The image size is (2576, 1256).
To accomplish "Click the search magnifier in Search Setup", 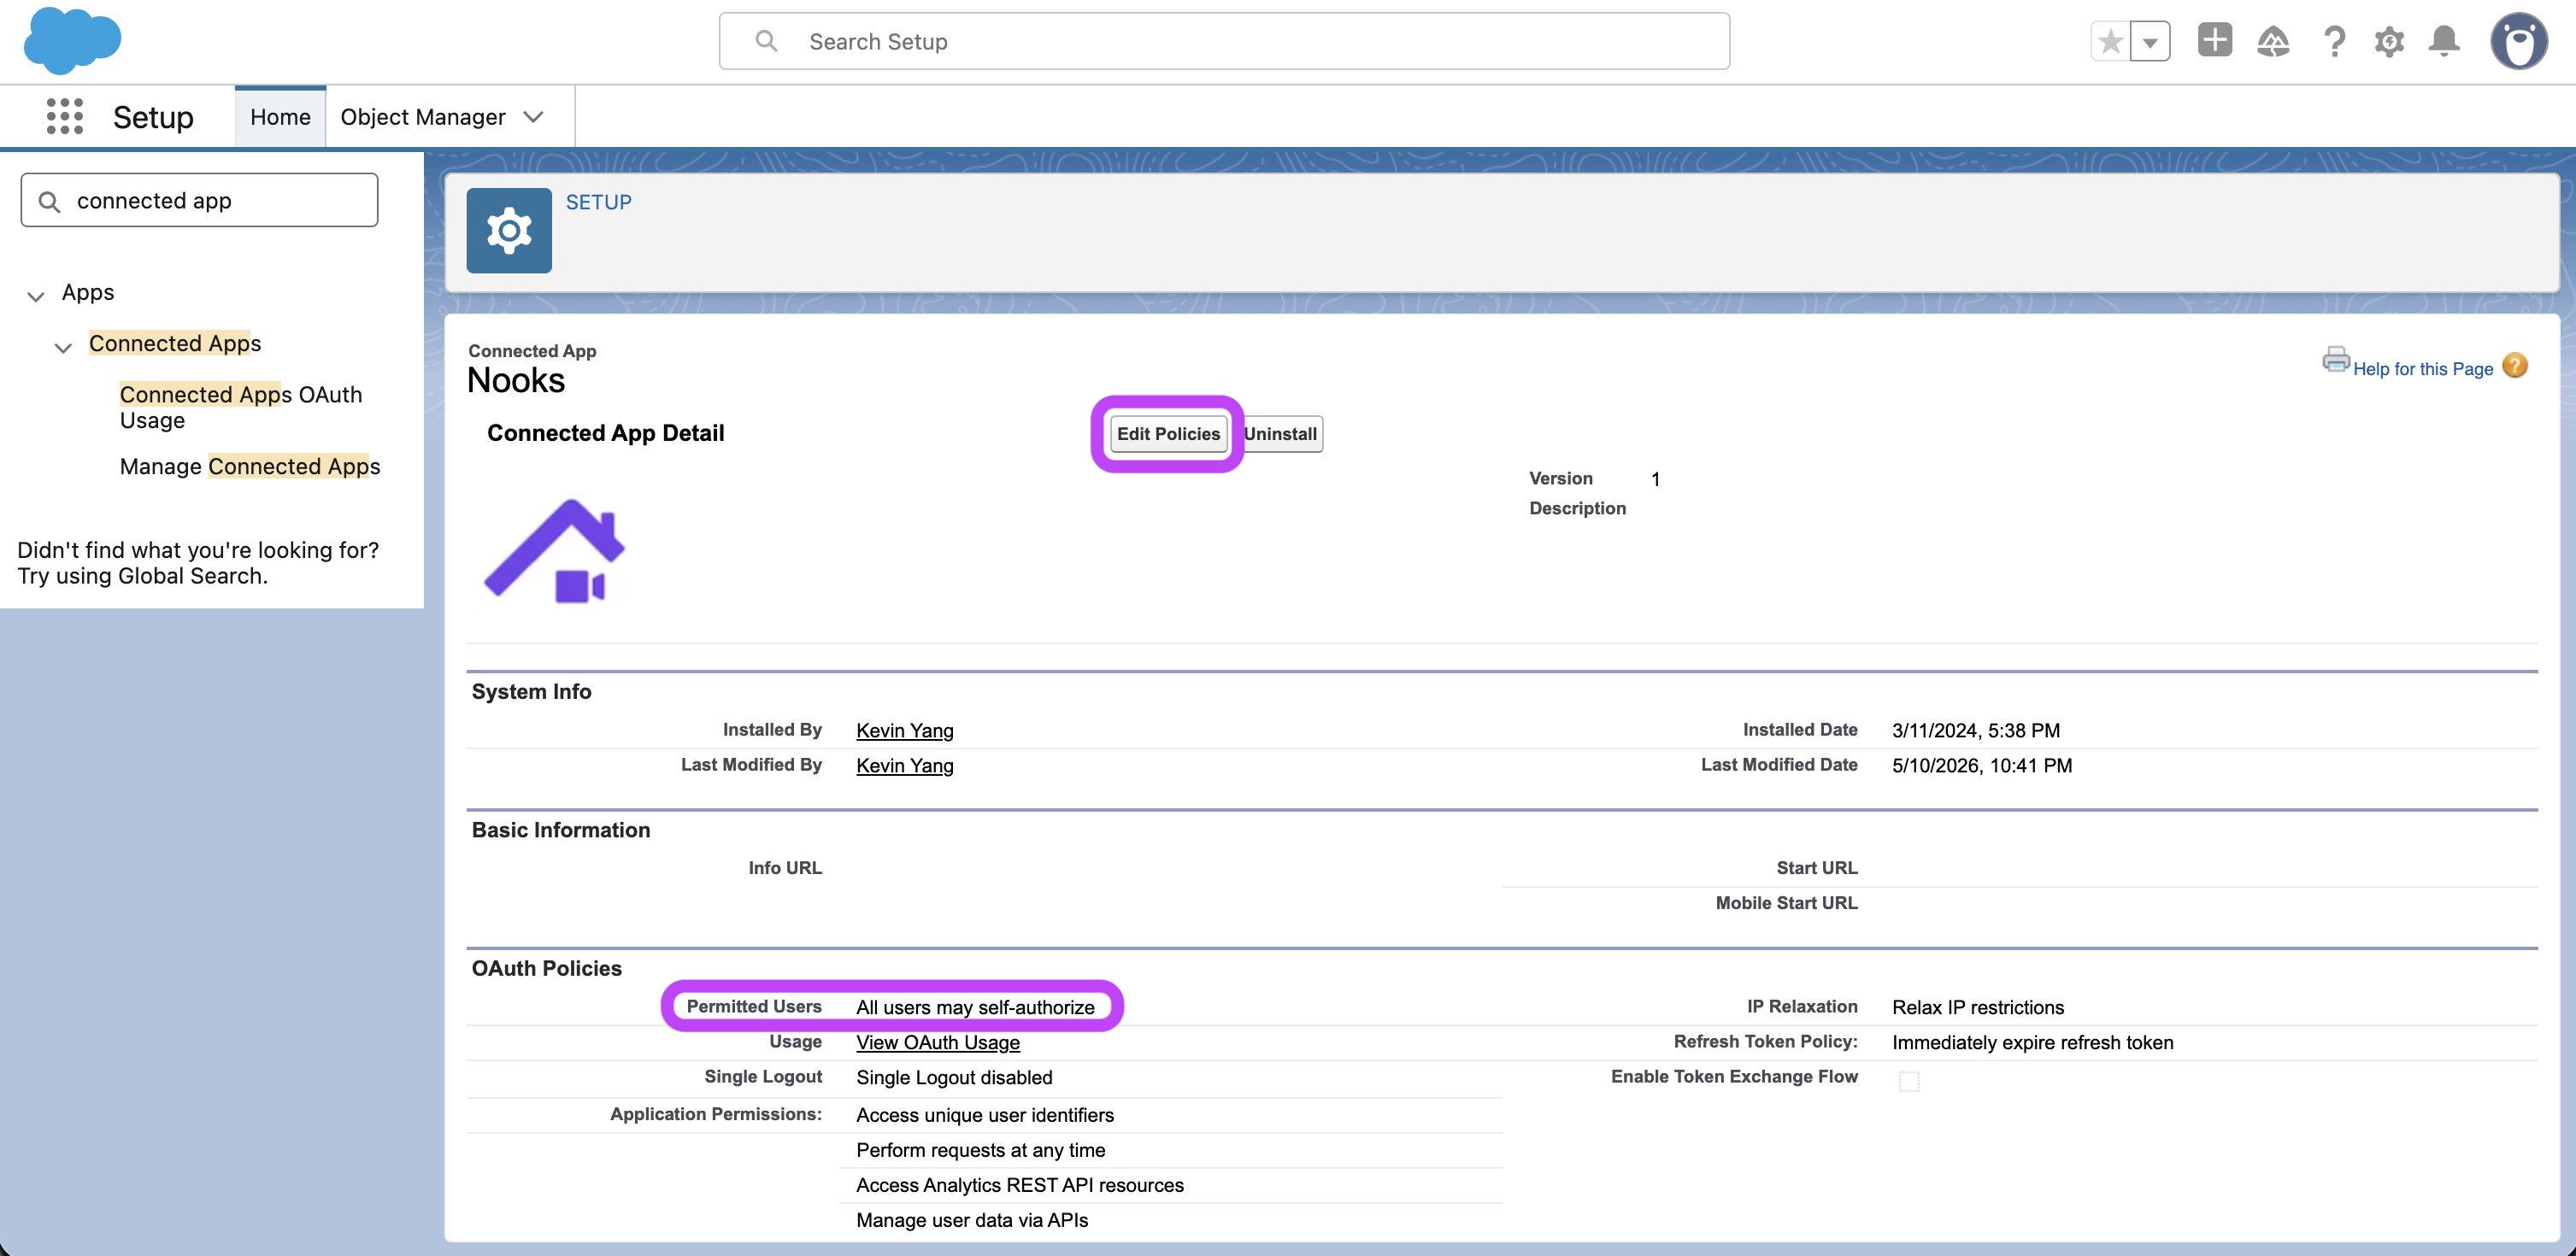I will click(766, 41).
